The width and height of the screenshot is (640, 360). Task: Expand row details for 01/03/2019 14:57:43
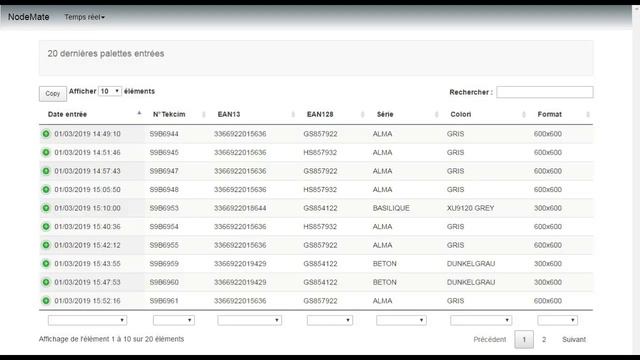coord(46,171)
